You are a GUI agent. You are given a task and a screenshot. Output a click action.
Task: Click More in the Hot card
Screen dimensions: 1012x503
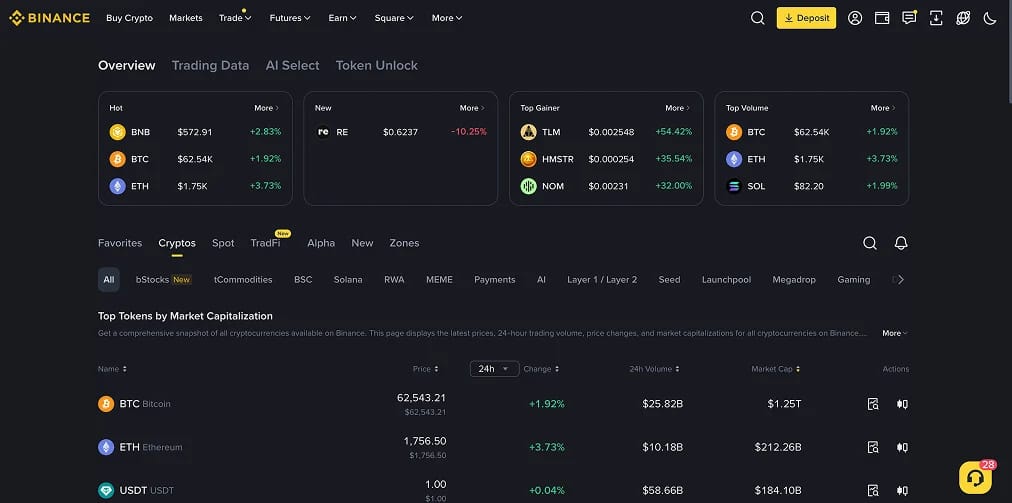click(267, 108)
